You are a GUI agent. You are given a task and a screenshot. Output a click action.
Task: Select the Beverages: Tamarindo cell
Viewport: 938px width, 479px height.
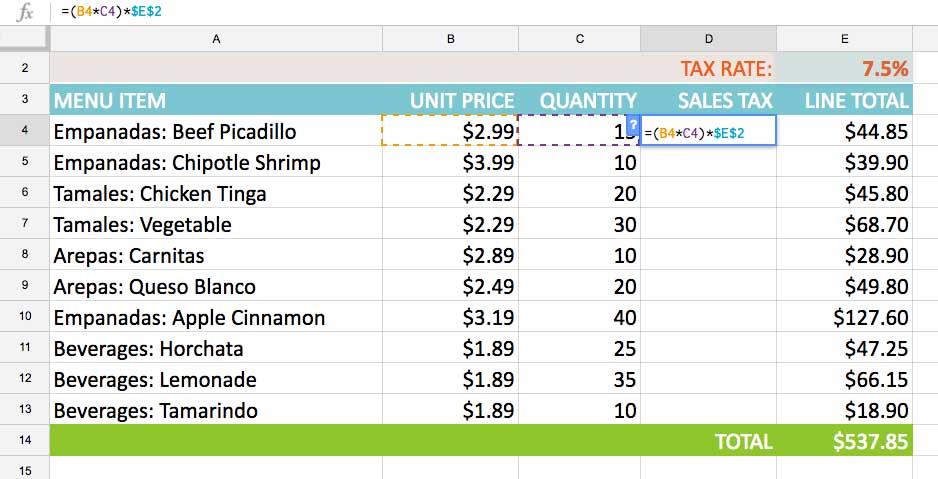216,410
